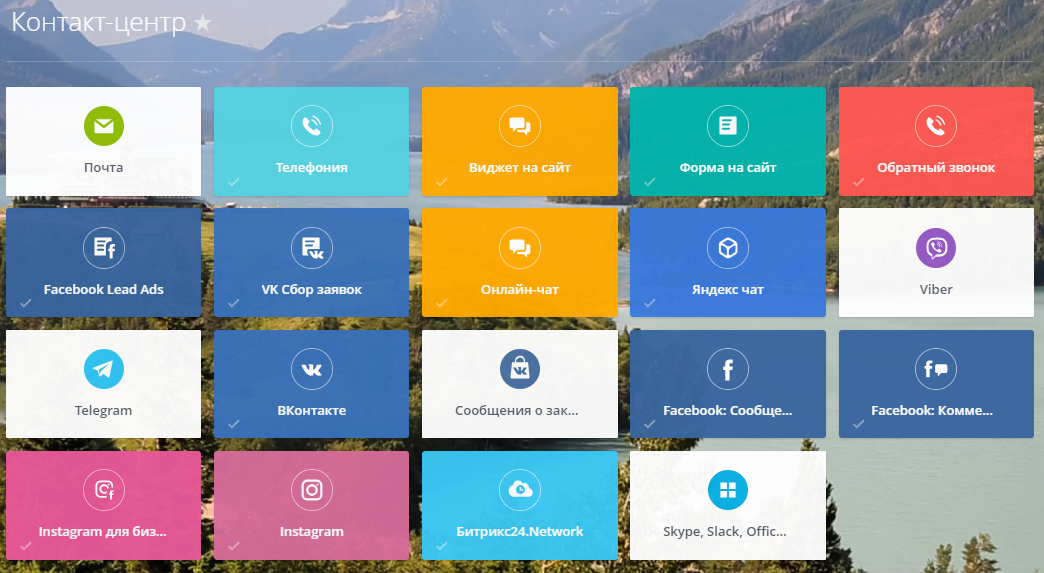Click the Почта label text

tap(104, 168)
